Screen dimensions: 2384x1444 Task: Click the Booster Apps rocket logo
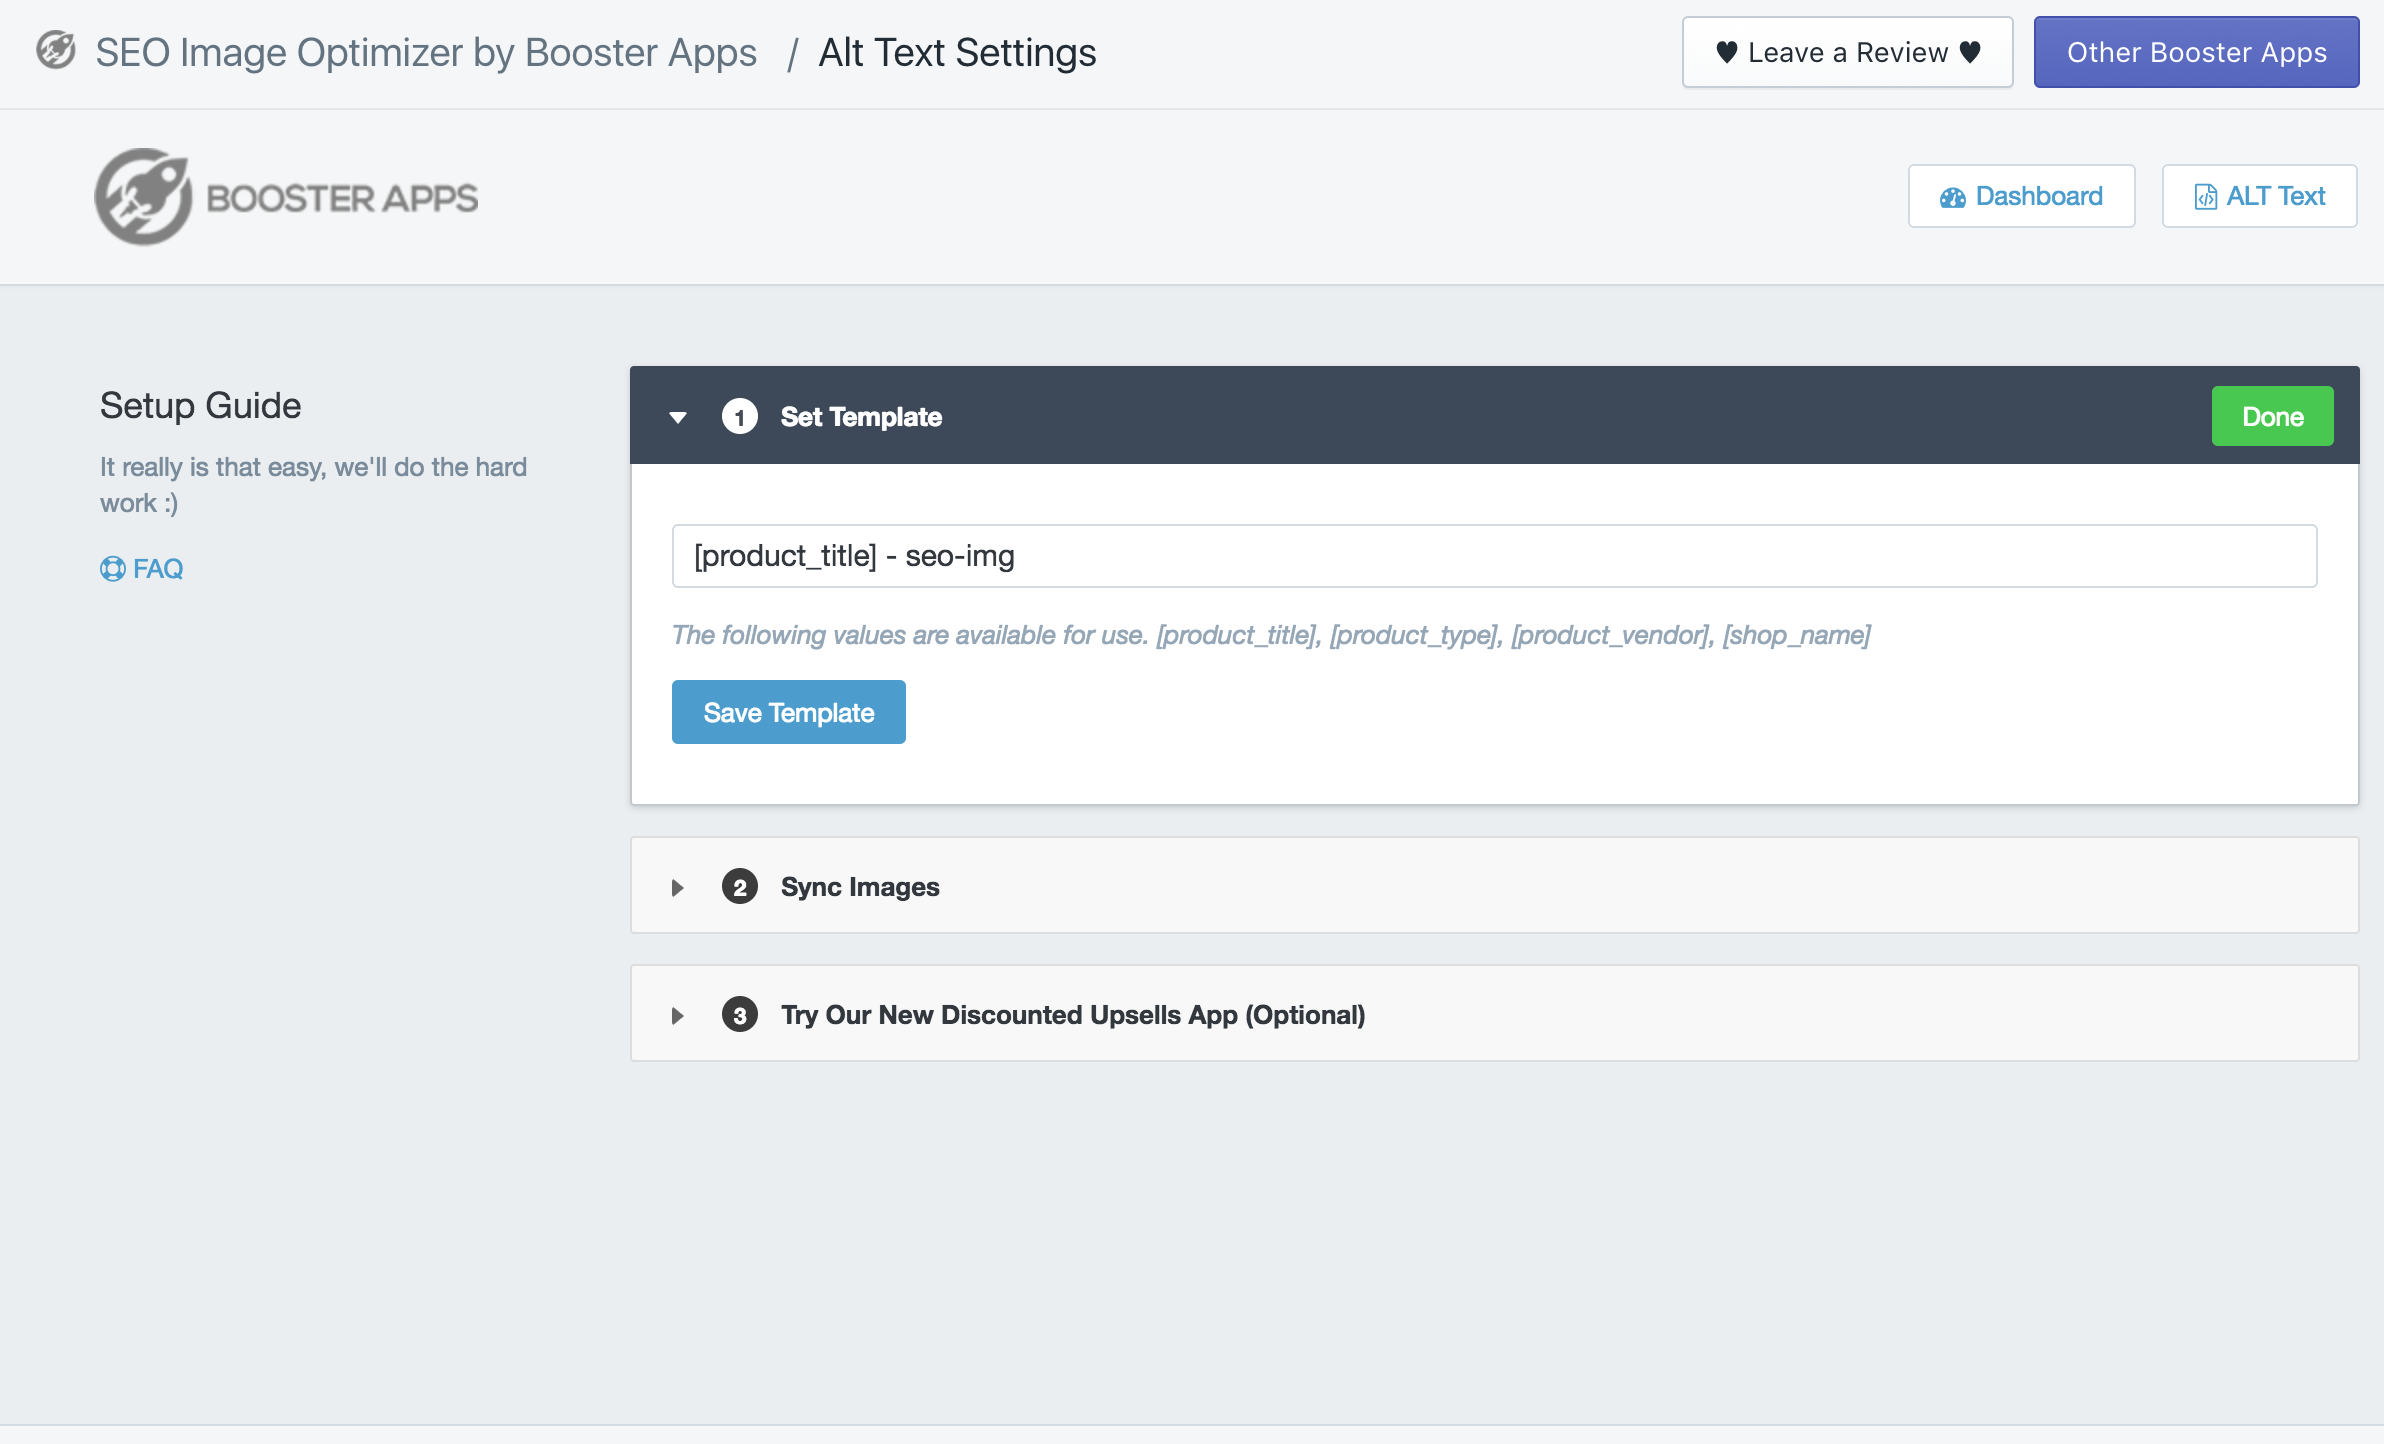143,196
